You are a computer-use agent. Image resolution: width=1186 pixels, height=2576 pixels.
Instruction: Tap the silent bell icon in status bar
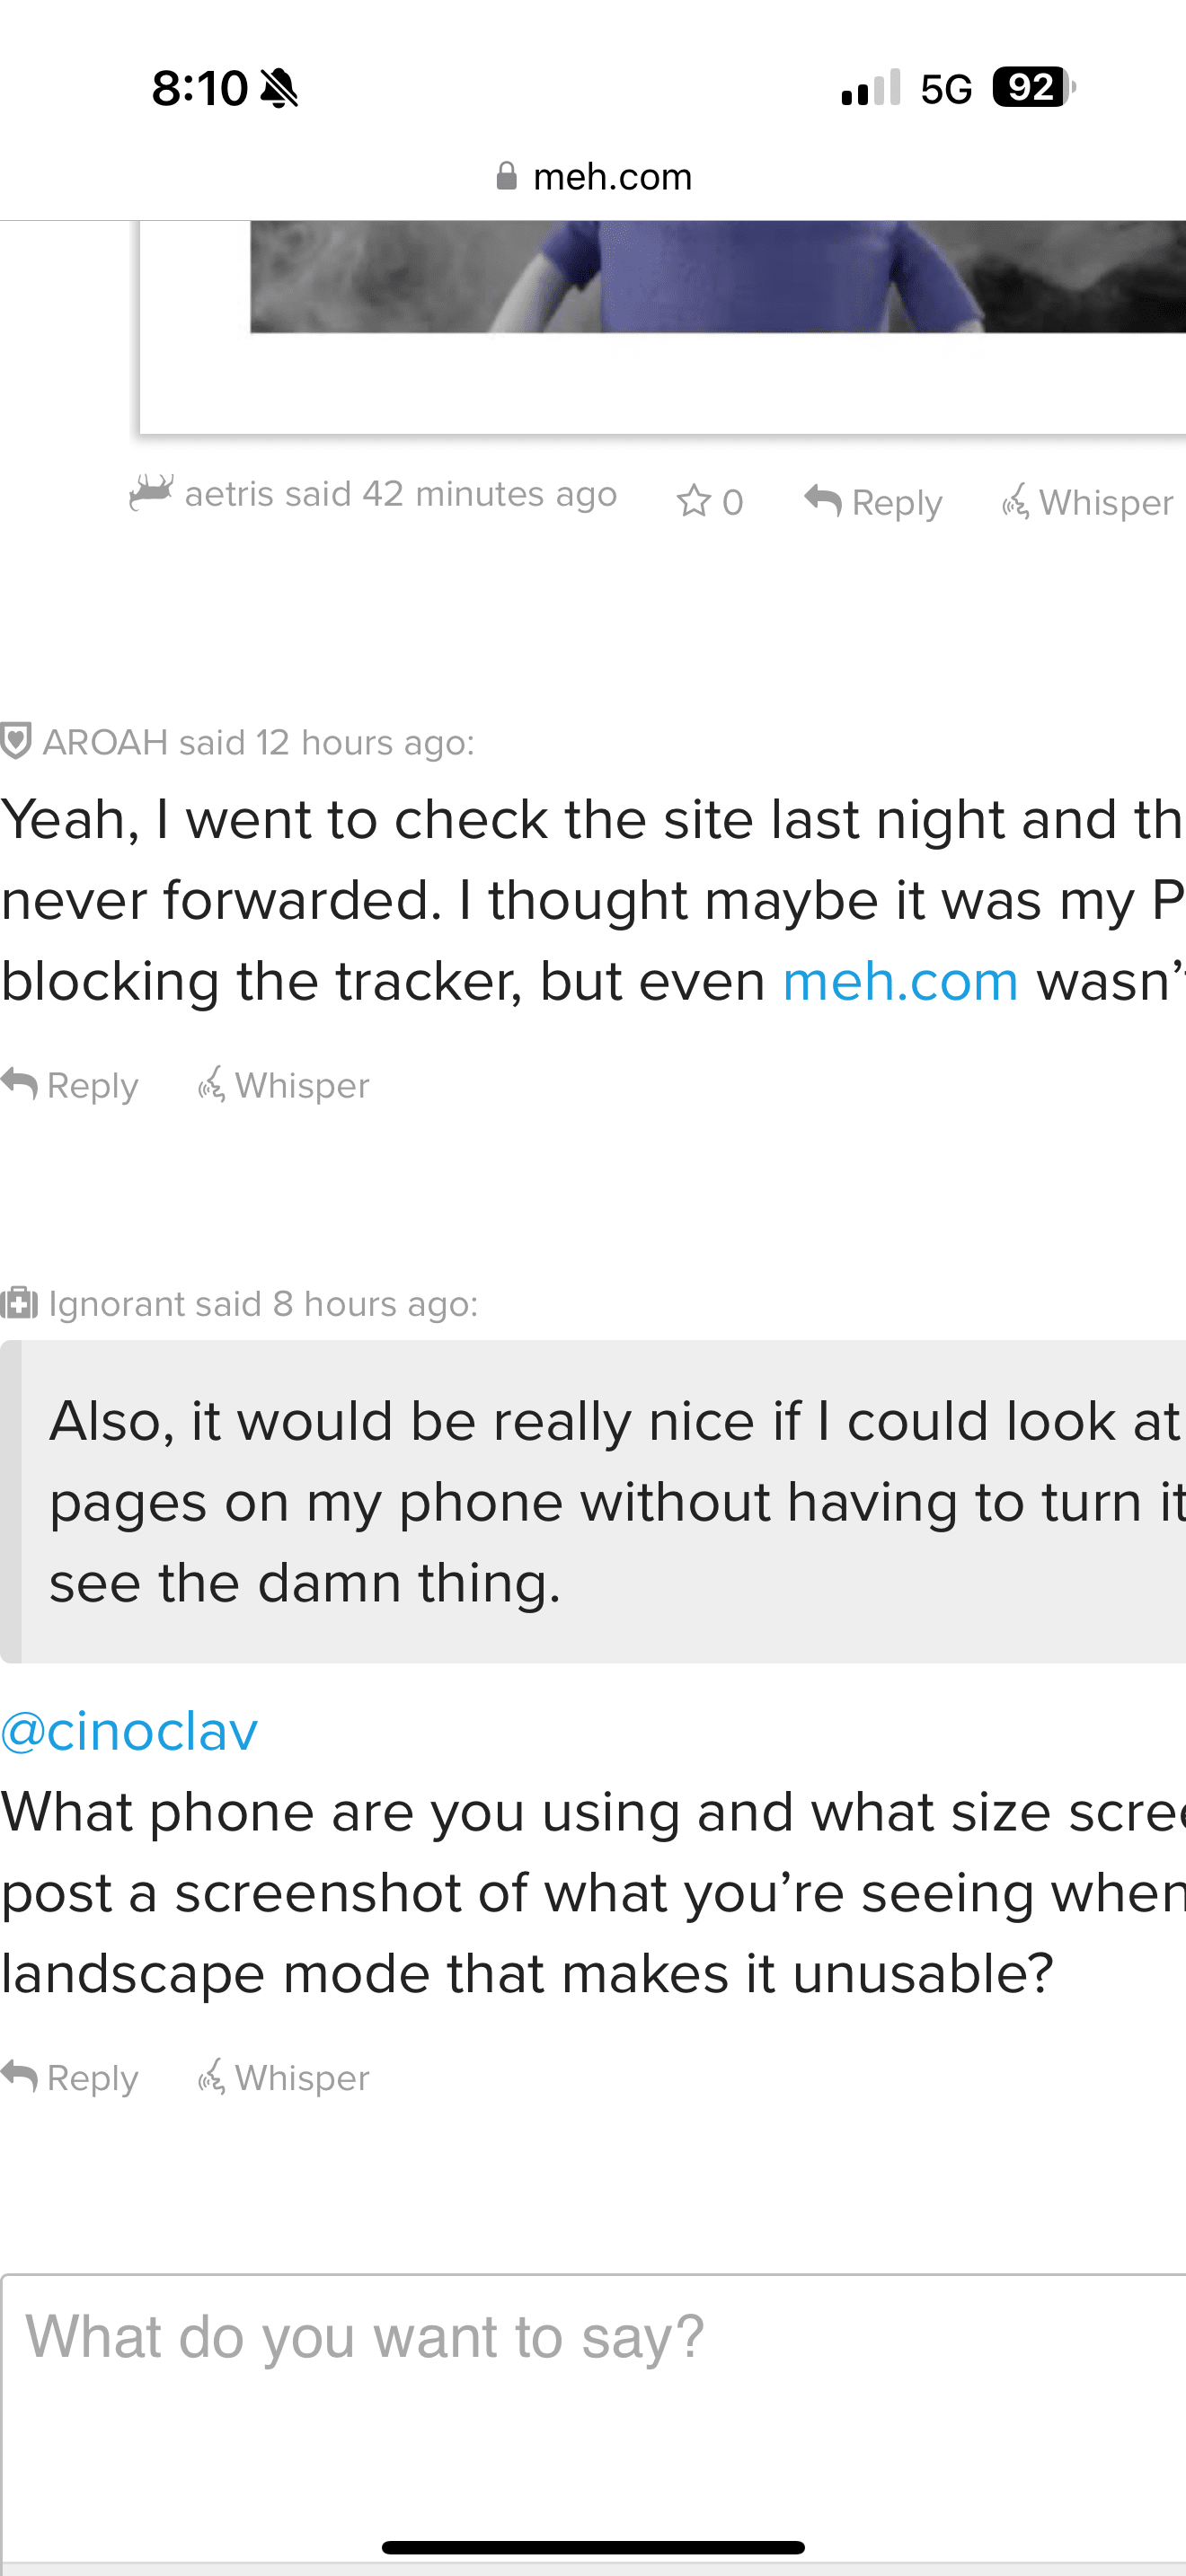(x=279, y=88)
